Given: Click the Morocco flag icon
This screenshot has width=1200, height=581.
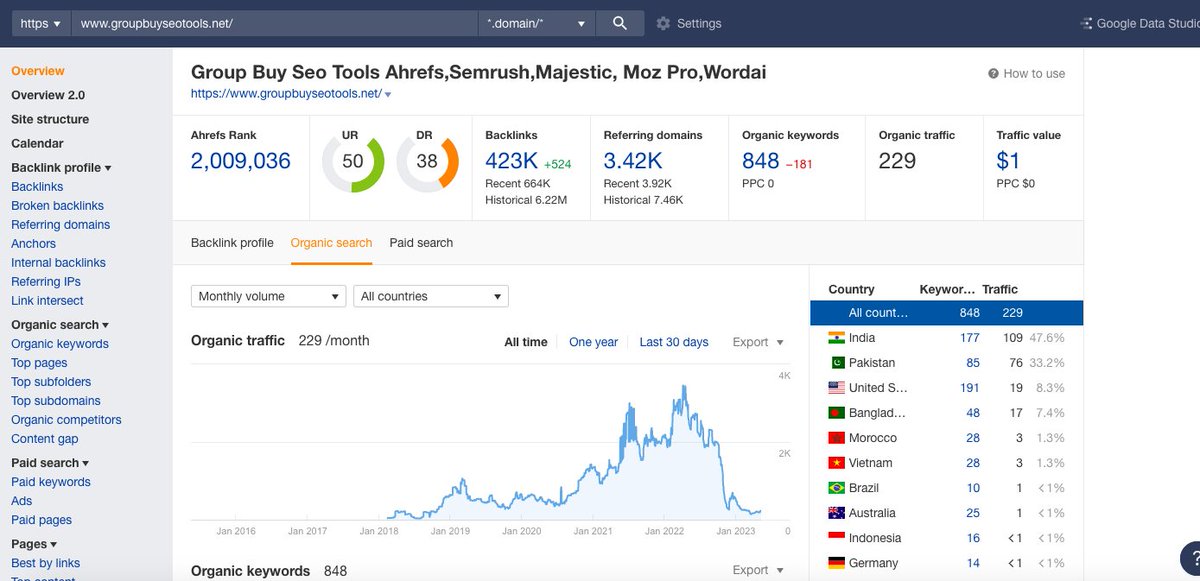Looking at the screenshot, I should [837, 438].
